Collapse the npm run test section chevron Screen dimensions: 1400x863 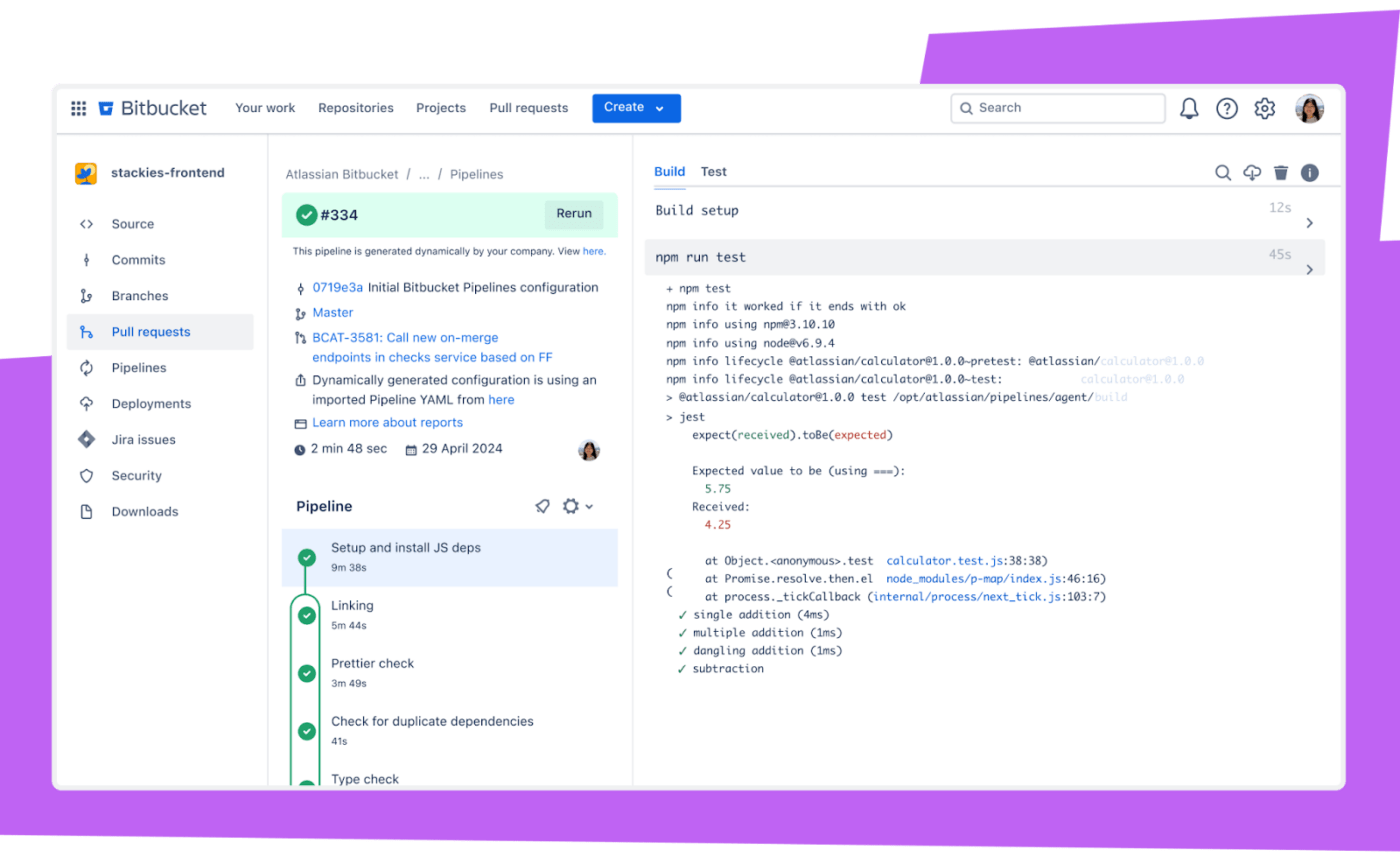(1309, 269)
